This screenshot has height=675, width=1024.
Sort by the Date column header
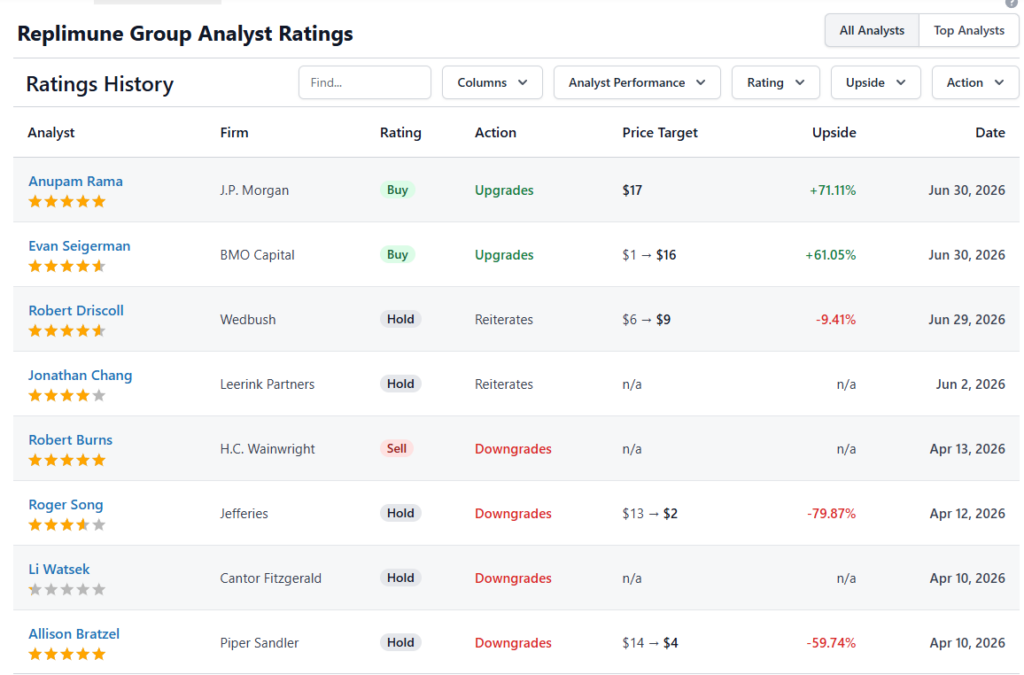pos(990,133)
